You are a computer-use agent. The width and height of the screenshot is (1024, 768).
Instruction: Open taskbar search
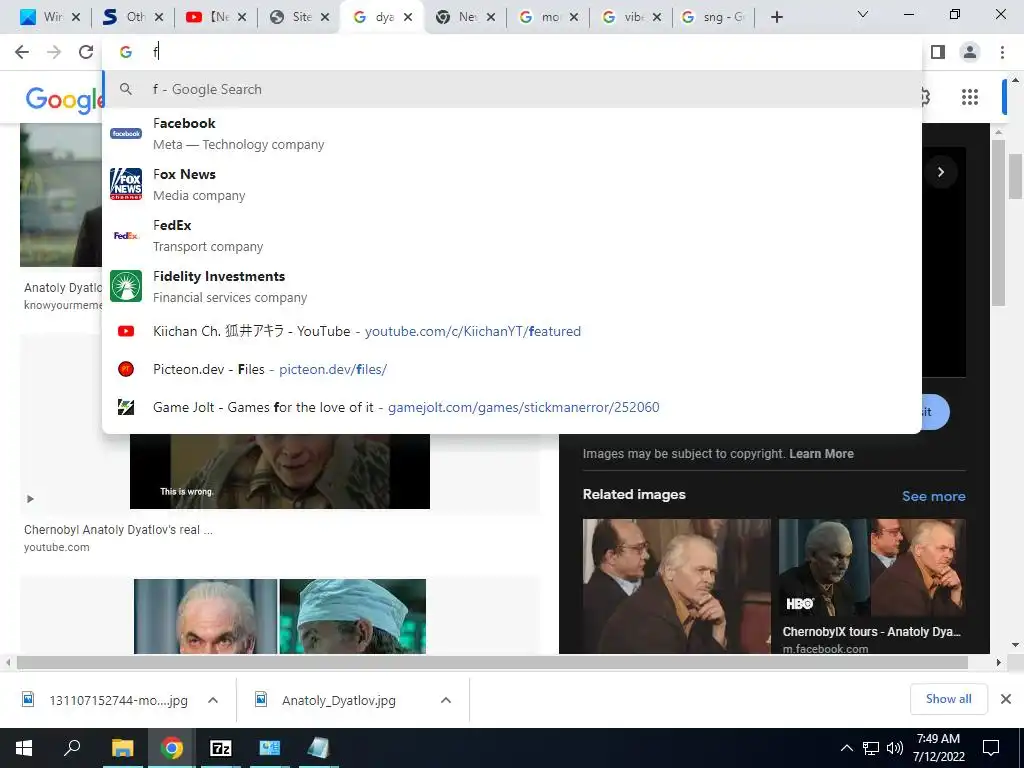[x=72, y=748]
